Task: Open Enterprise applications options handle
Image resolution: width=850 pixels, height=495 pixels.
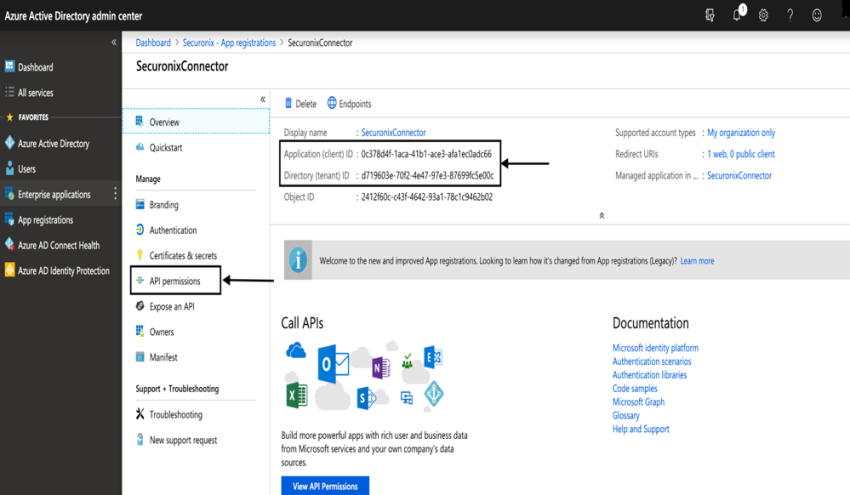Action: [115, 194]
